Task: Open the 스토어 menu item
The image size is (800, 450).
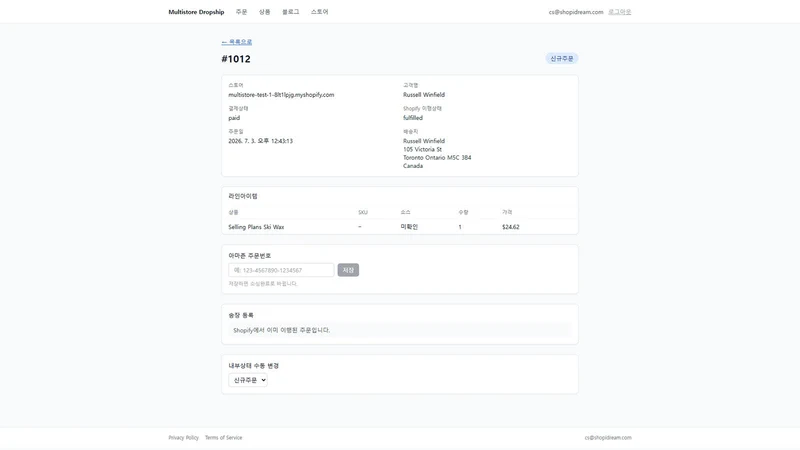Action: 319,12
